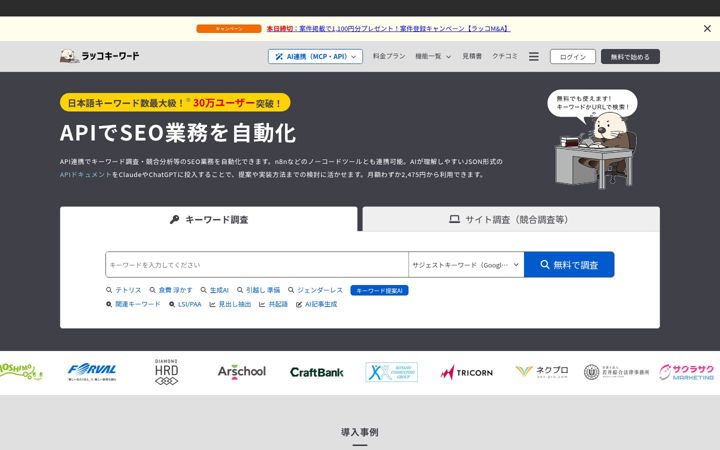Click the APIでSEO業務を自動化 headline
The height and width of the screenshot is (450, 720).
point(178,133)
